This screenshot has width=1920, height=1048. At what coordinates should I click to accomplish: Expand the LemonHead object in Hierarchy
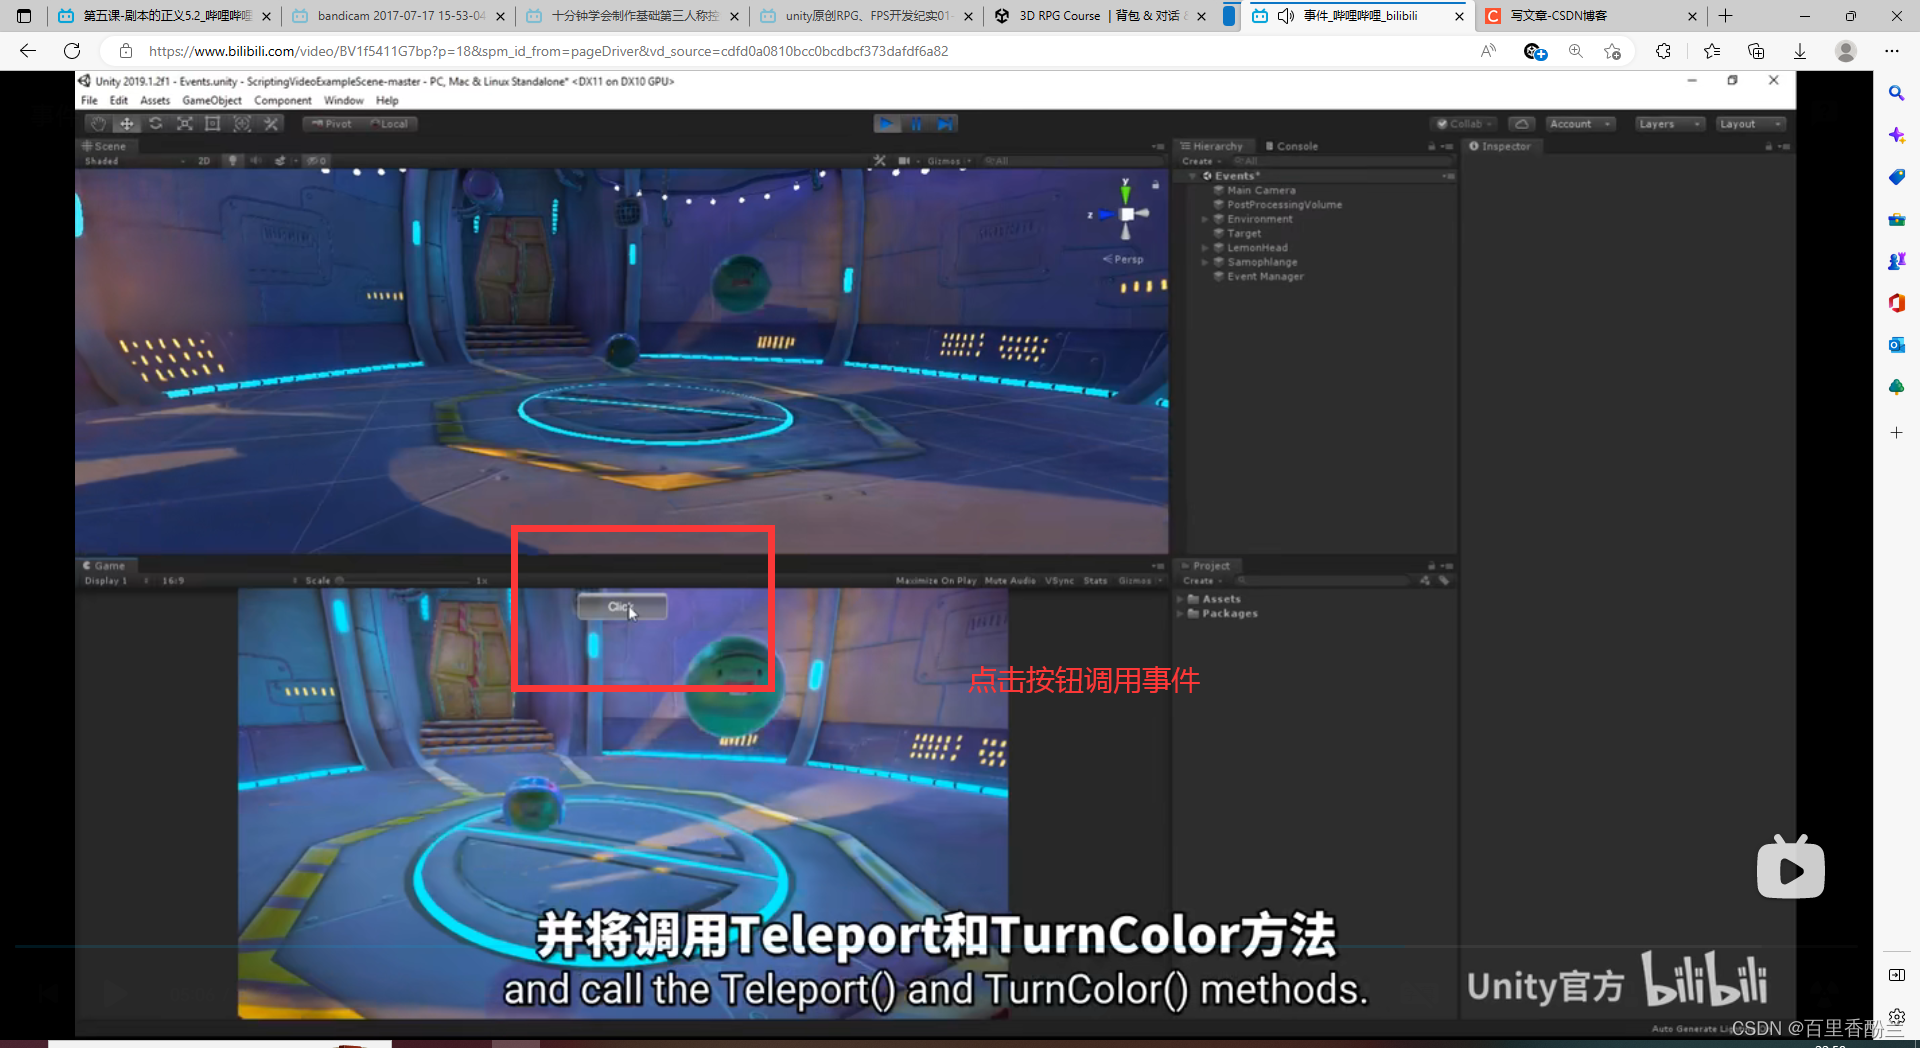(x=1204, y=248)
